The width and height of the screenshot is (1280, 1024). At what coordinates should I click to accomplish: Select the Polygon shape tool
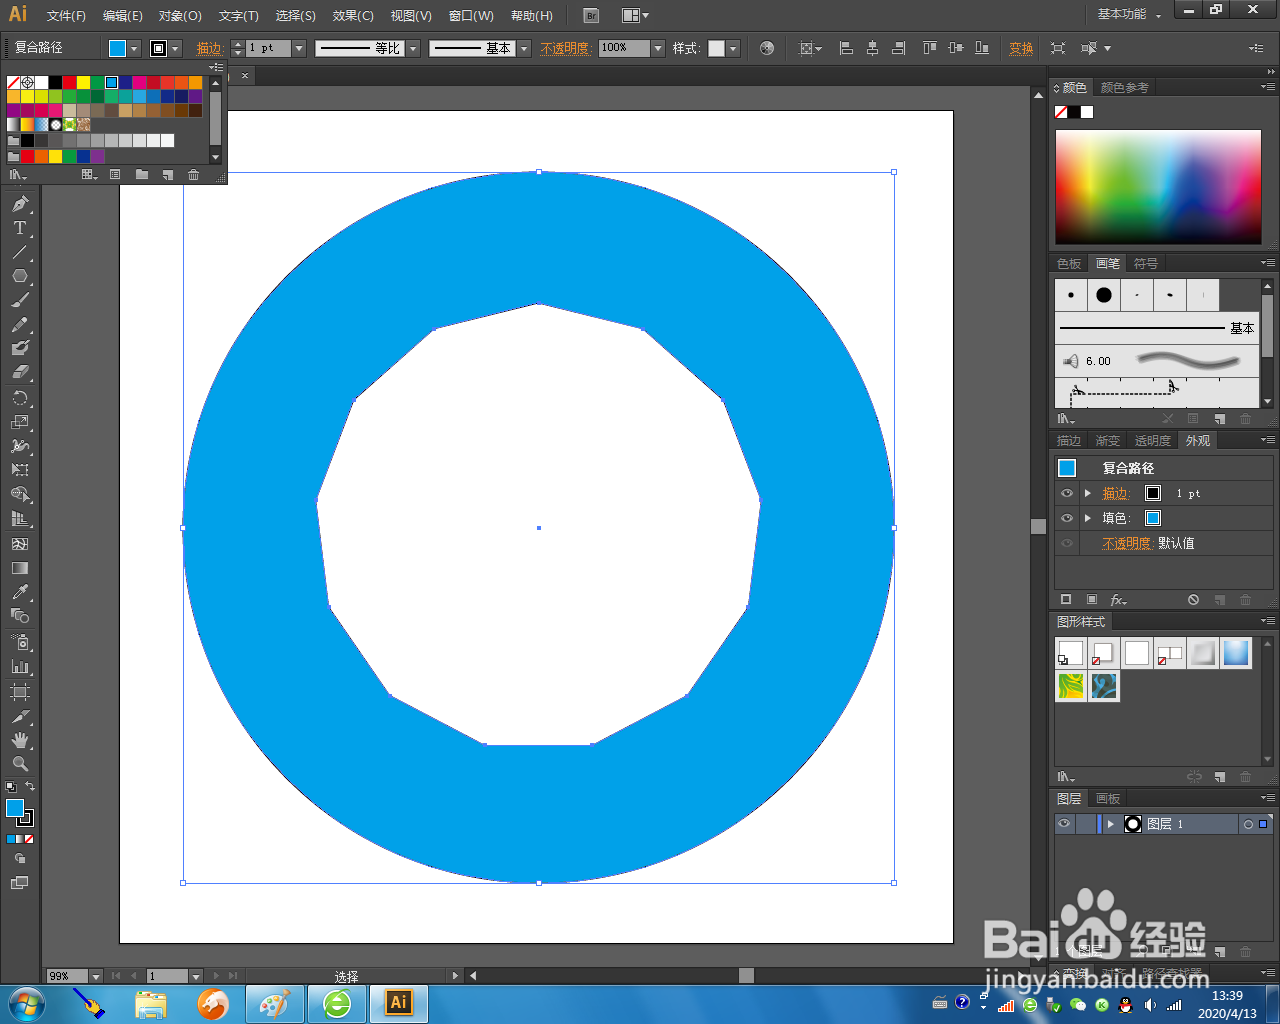pyautogui.click(x=20, y=276)
